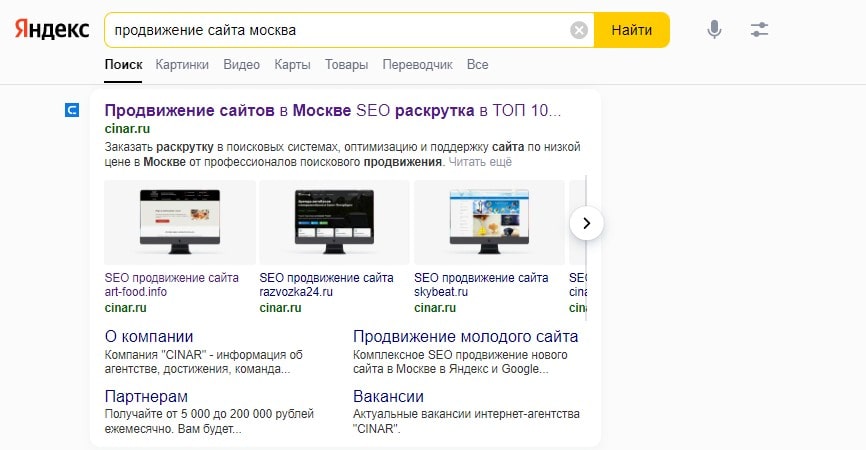The width and height of the screenshot is (866, 450).
Task: Open the О компании sitelink
Action: click(x=149, y=336)
